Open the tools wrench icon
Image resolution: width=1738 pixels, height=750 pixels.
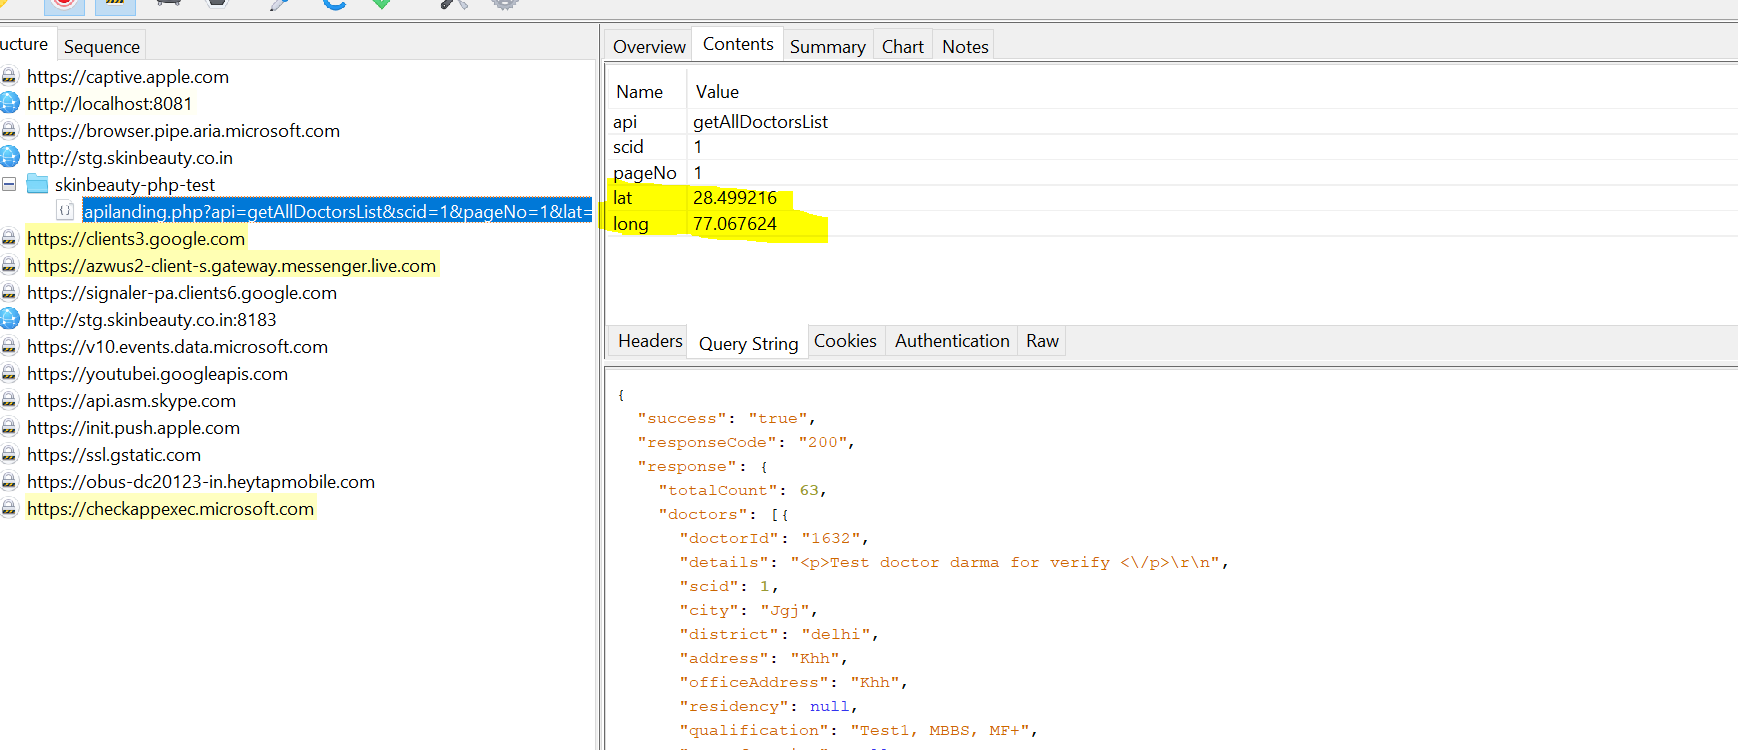[x=454, y=4]
